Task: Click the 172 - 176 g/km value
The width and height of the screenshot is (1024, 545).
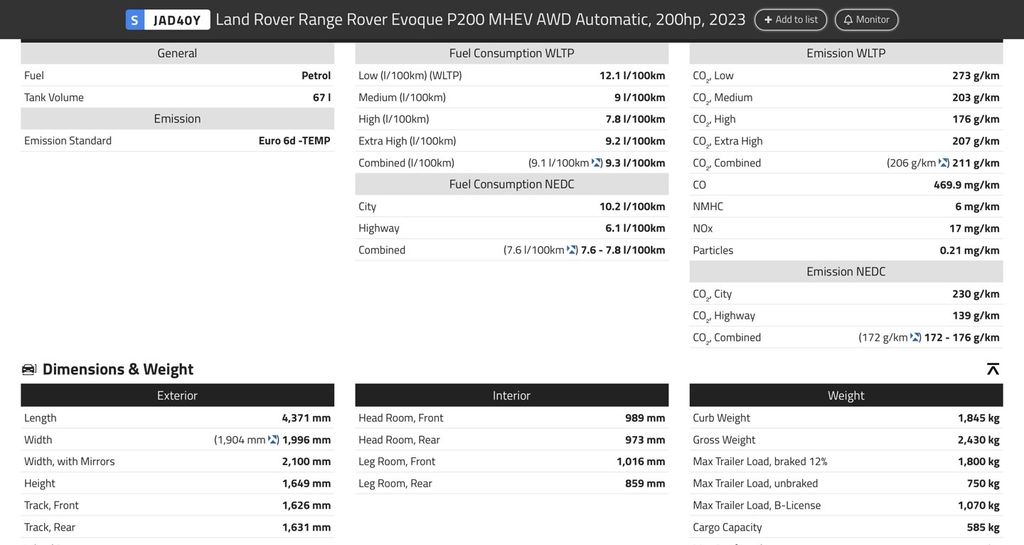Action: click(x=961, y=337)
